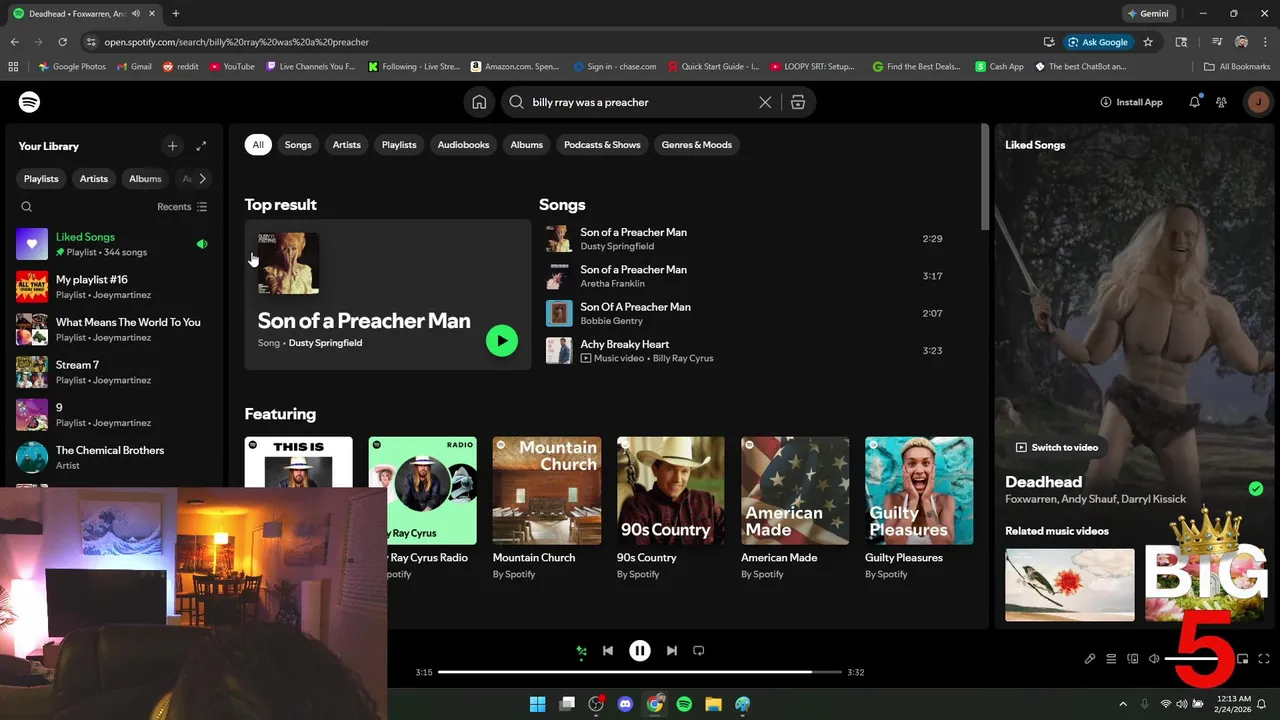
Task: Toggle repeat in the player
Action: pyautogui.click(x=699, y=651)
